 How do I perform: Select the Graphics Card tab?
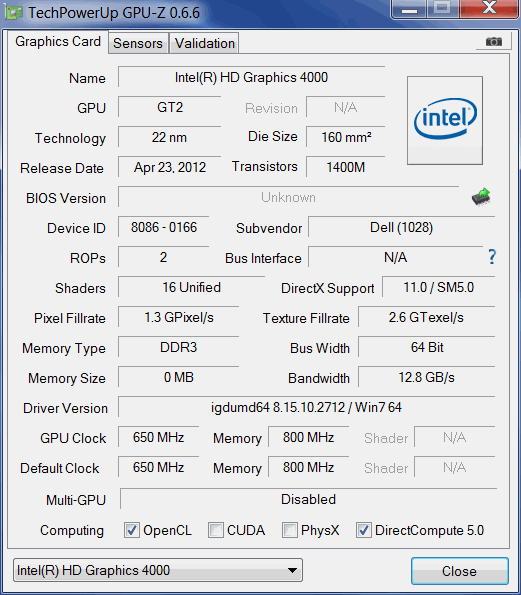[58, 41]
